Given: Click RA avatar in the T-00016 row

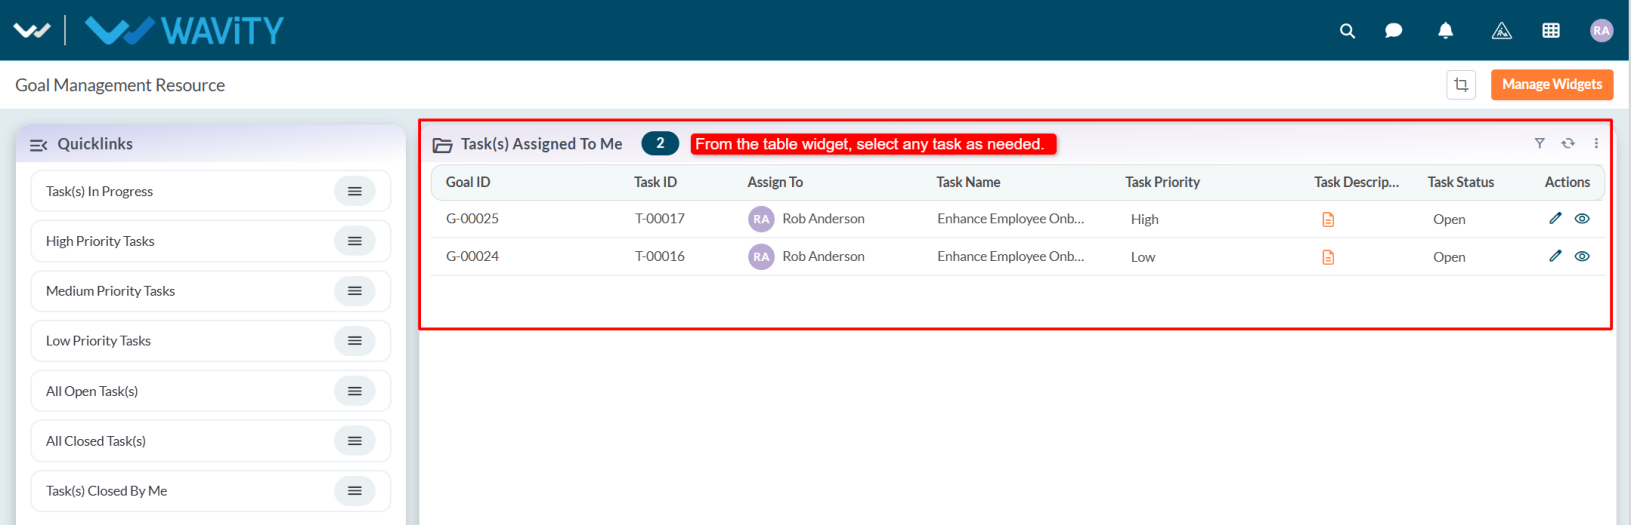Looking at the screenshot, I should [x=761, y=257].
